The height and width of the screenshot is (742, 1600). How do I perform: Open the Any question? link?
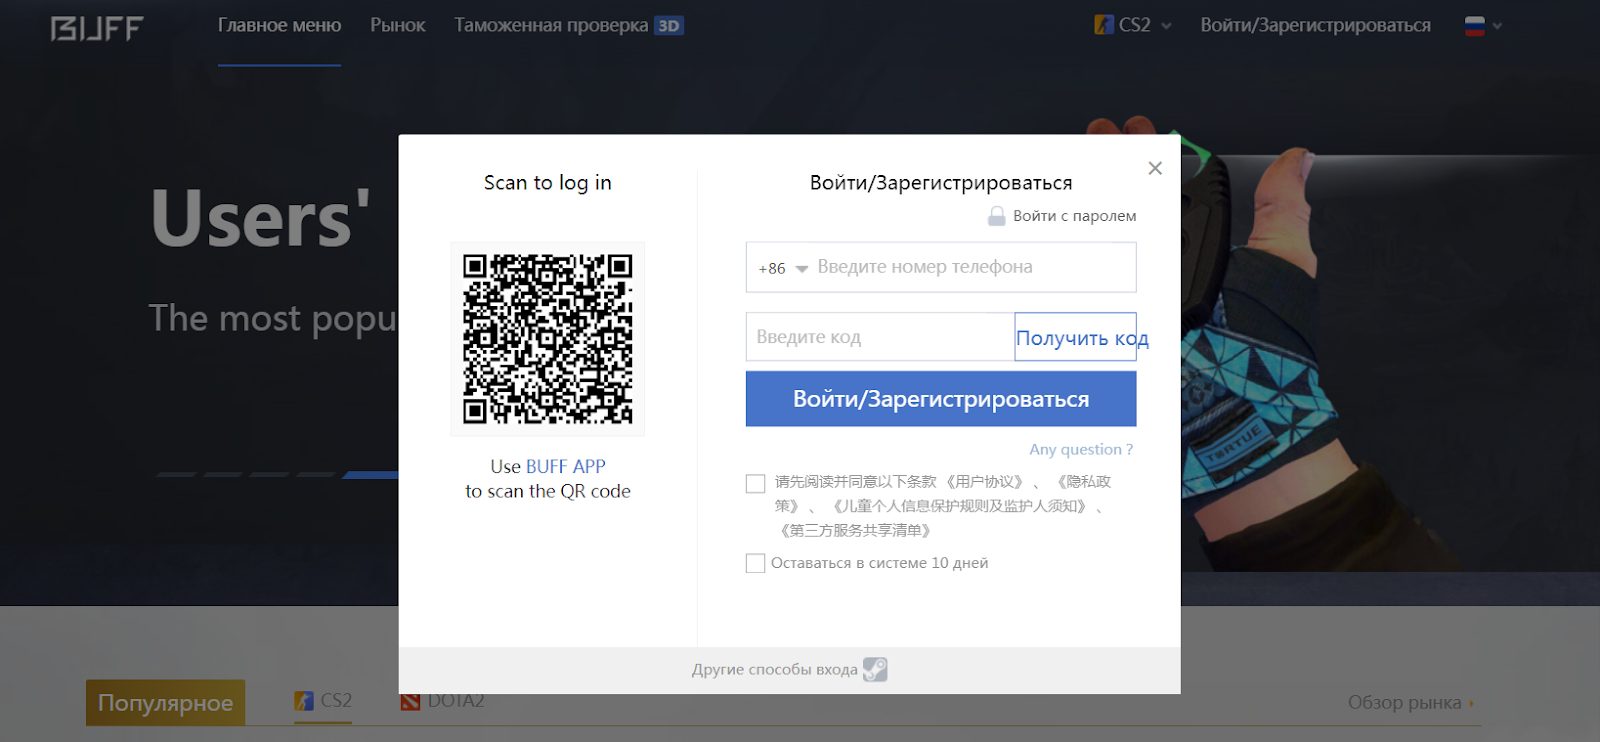pos(1081,449)
